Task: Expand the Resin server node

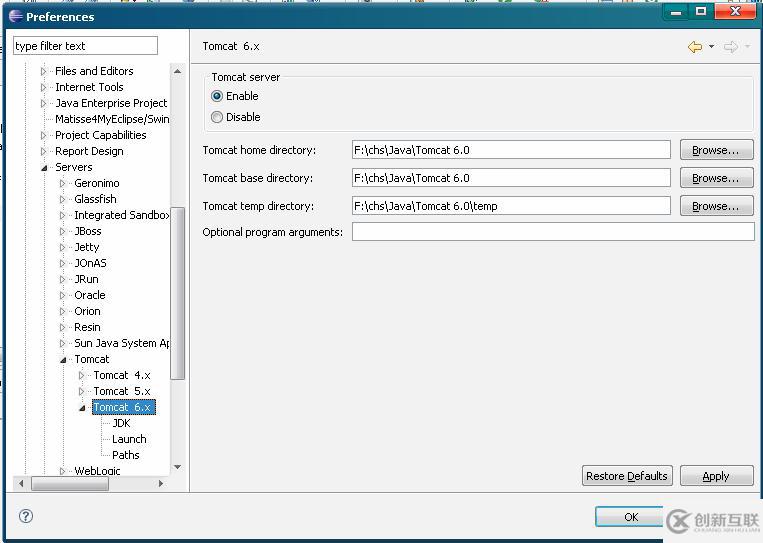Action: click(x=62, y=327)
